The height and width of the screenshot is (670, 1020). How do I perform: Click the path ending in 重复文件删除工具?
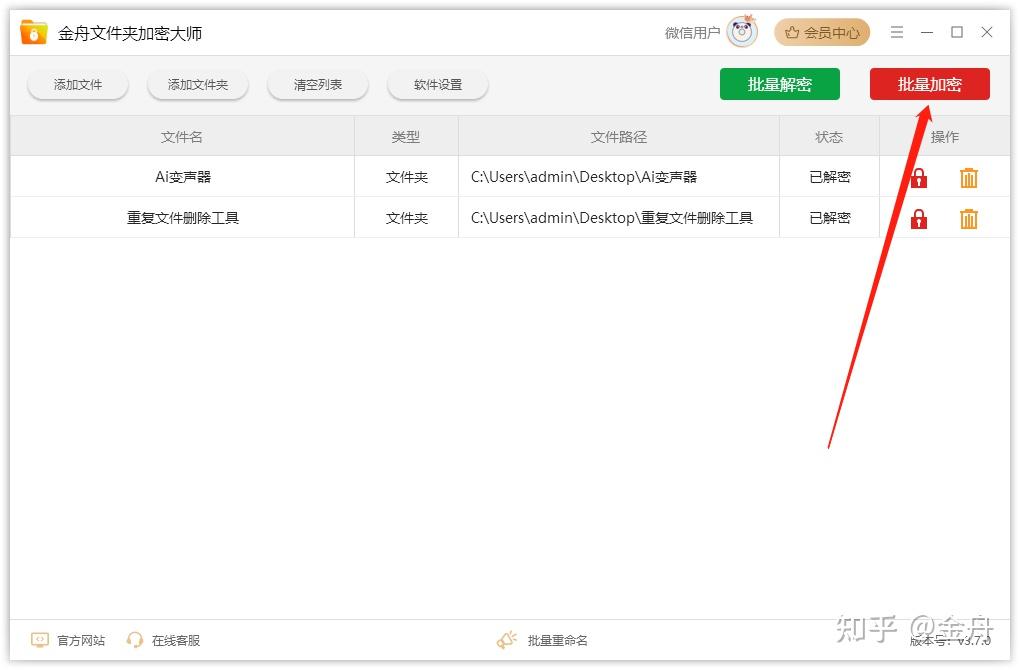tap(611, 217)
